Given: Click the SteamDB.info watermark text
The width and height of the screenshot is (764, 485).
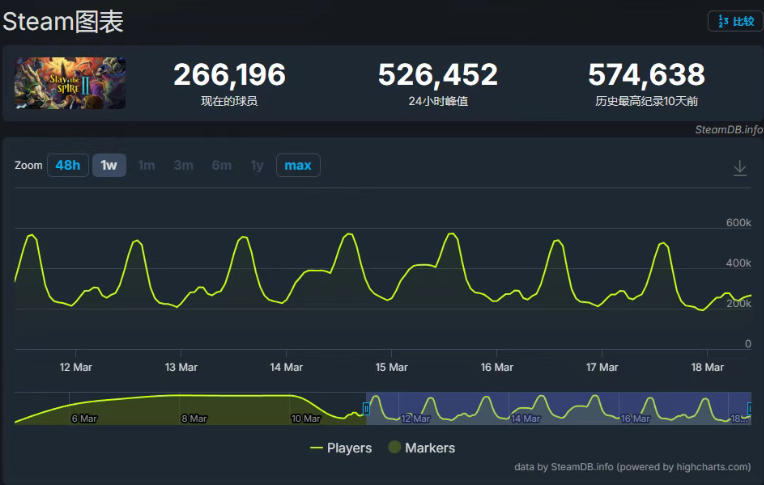Looking at the screenshot, I should 728,129.
